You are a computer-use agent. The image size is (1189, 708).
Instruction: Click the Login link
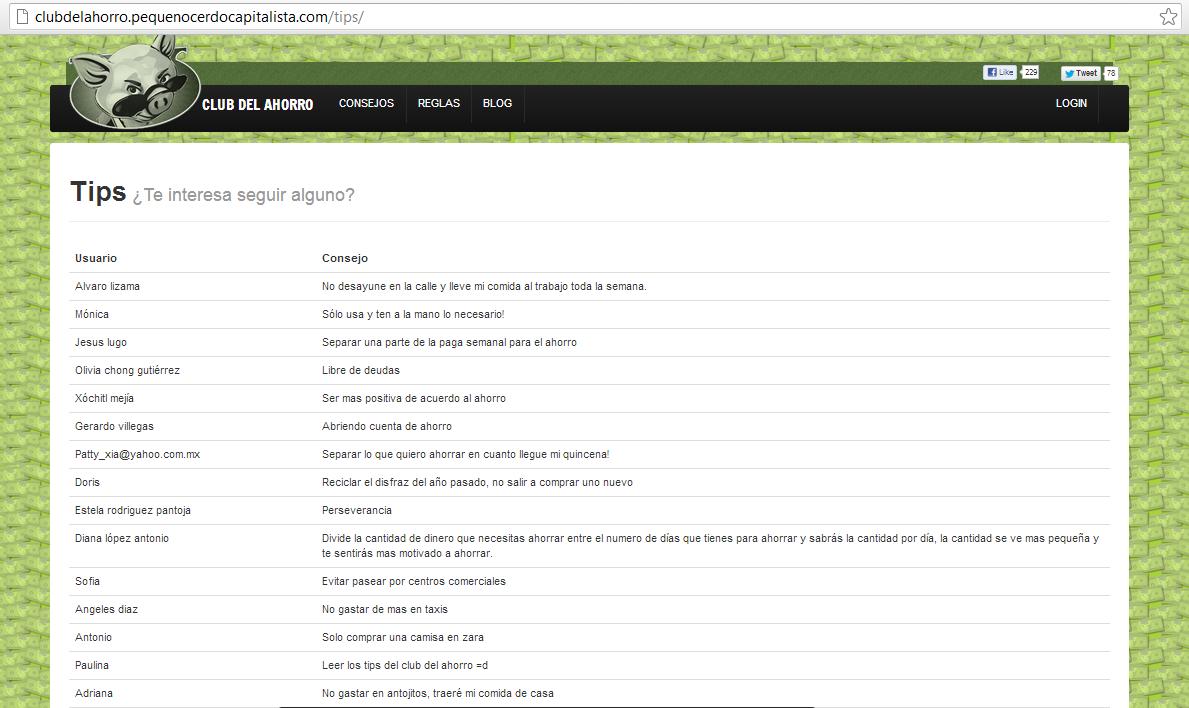coord(1071,104)
